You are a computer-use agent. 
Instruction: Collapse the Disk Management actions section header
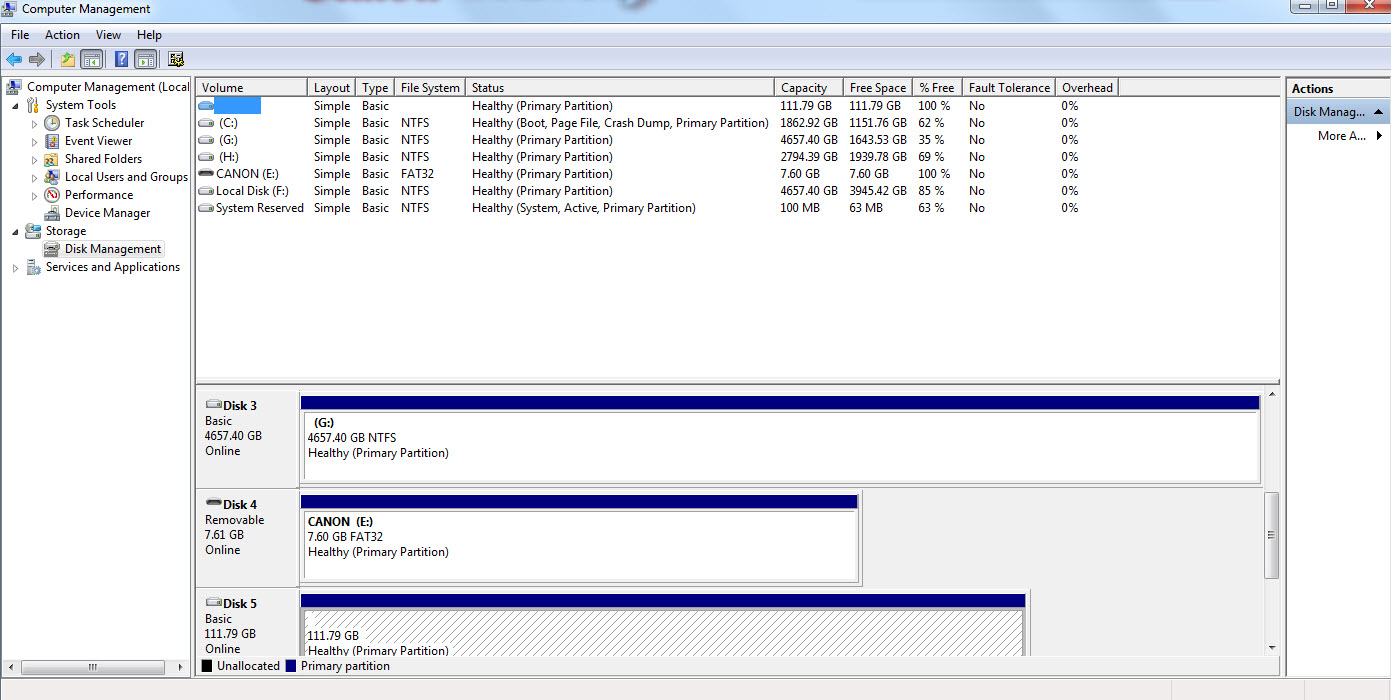pos(1379,111)
